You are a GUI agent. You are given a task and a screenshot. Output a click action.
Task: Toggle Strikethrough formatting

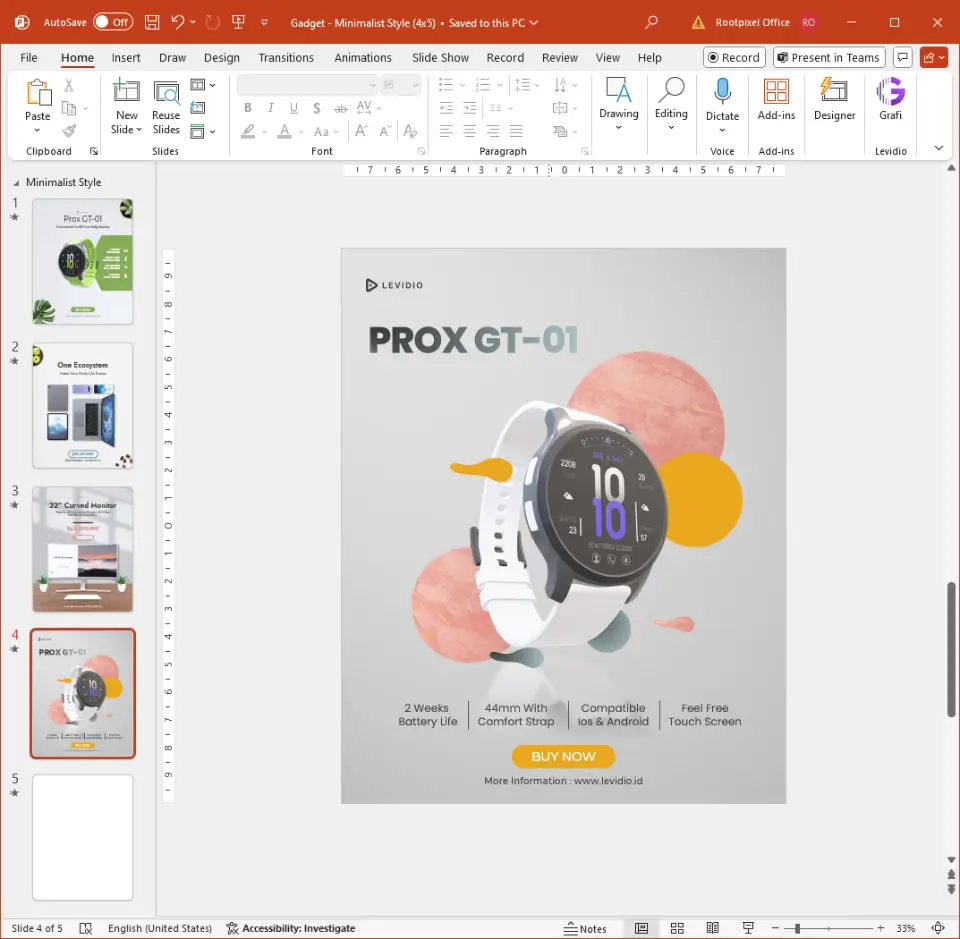point(340,108)
